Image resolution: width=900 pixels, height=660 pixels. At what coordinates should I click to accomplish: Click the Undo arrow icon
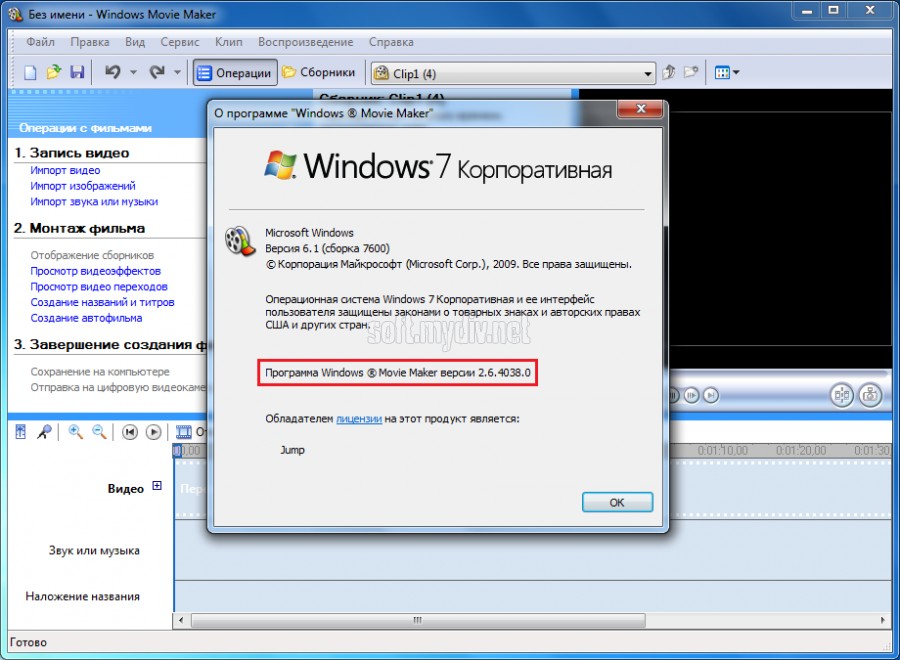(x=112, y=72)
